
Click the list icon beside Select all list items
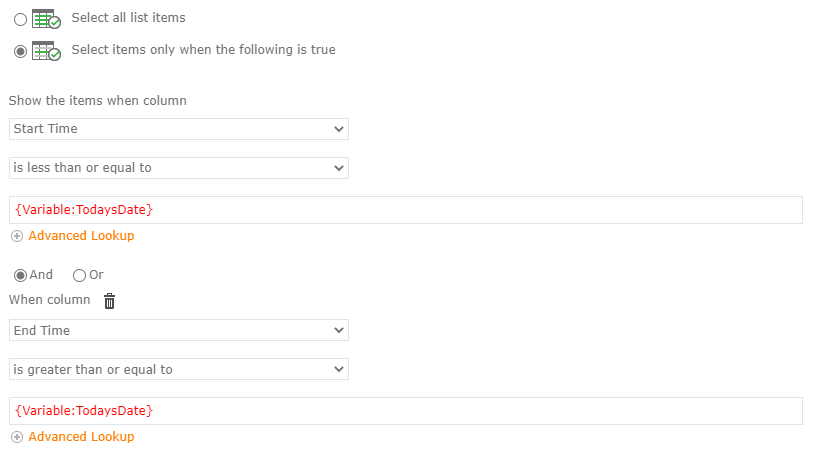point(46,19)
